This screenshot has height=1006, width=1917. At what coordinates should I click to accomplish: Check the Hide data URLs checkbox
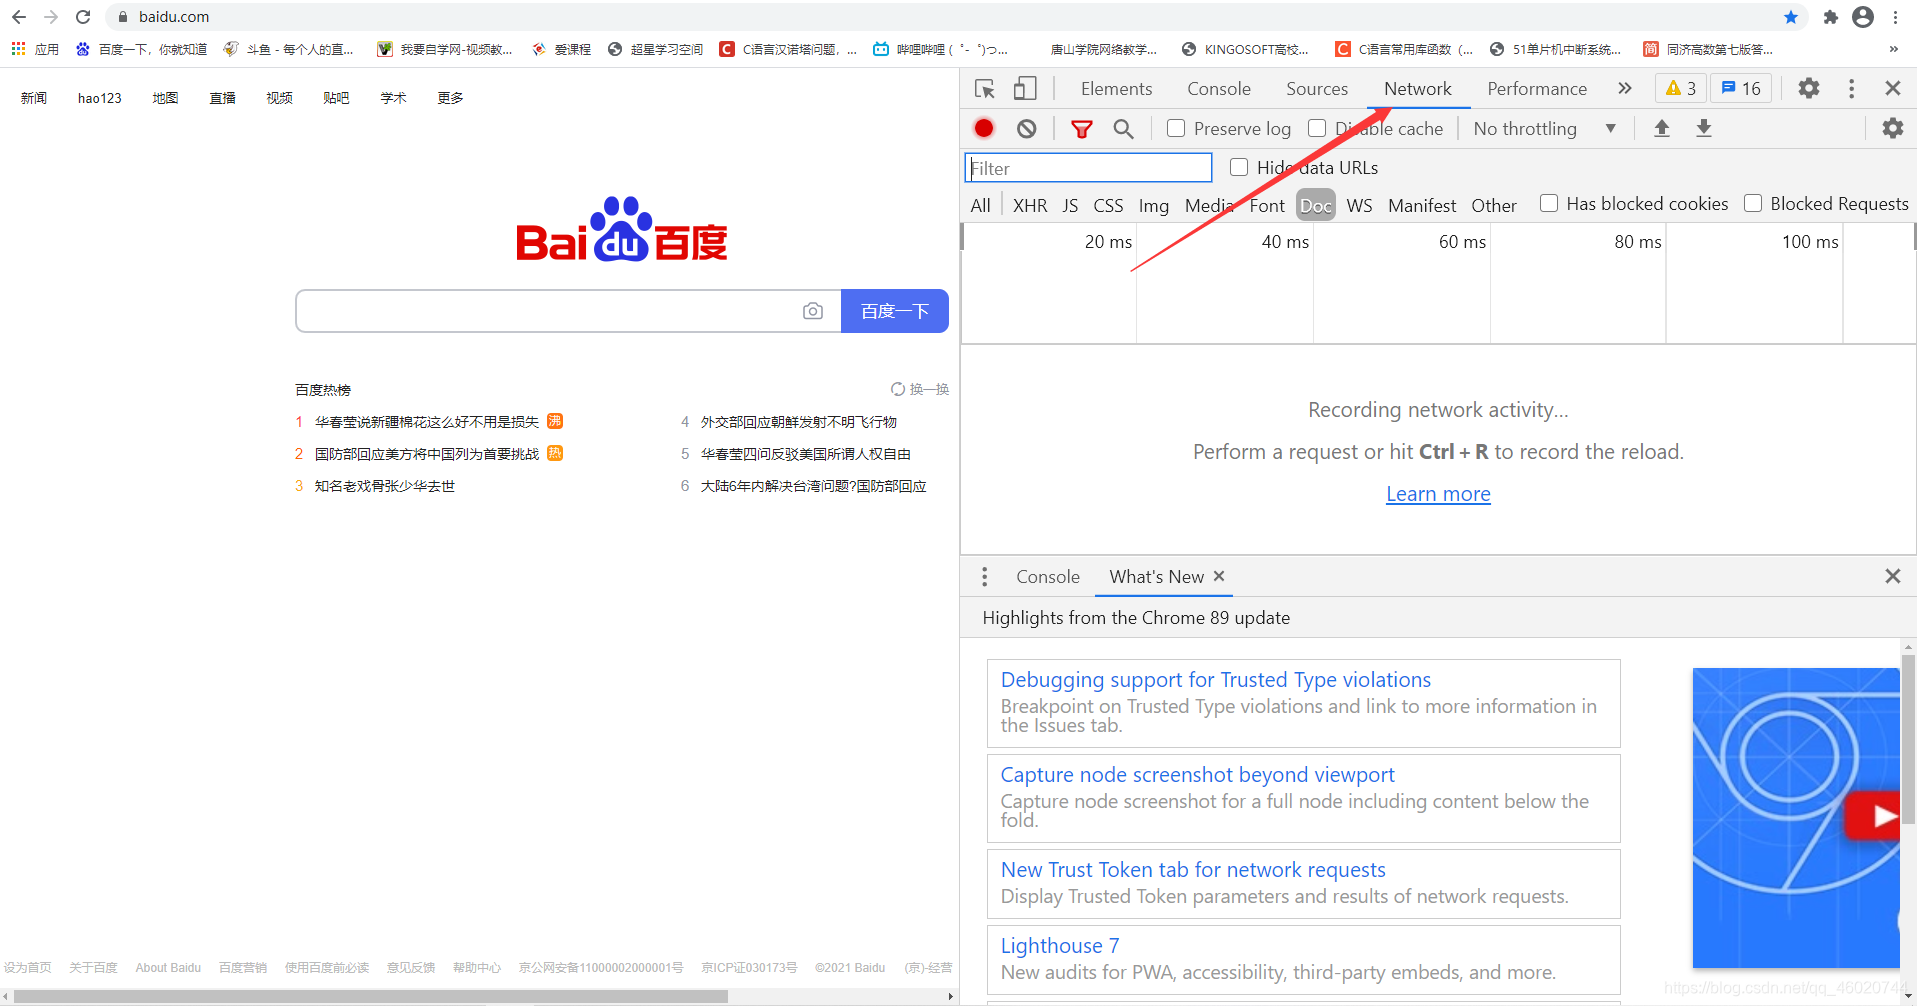(1239, 167)
